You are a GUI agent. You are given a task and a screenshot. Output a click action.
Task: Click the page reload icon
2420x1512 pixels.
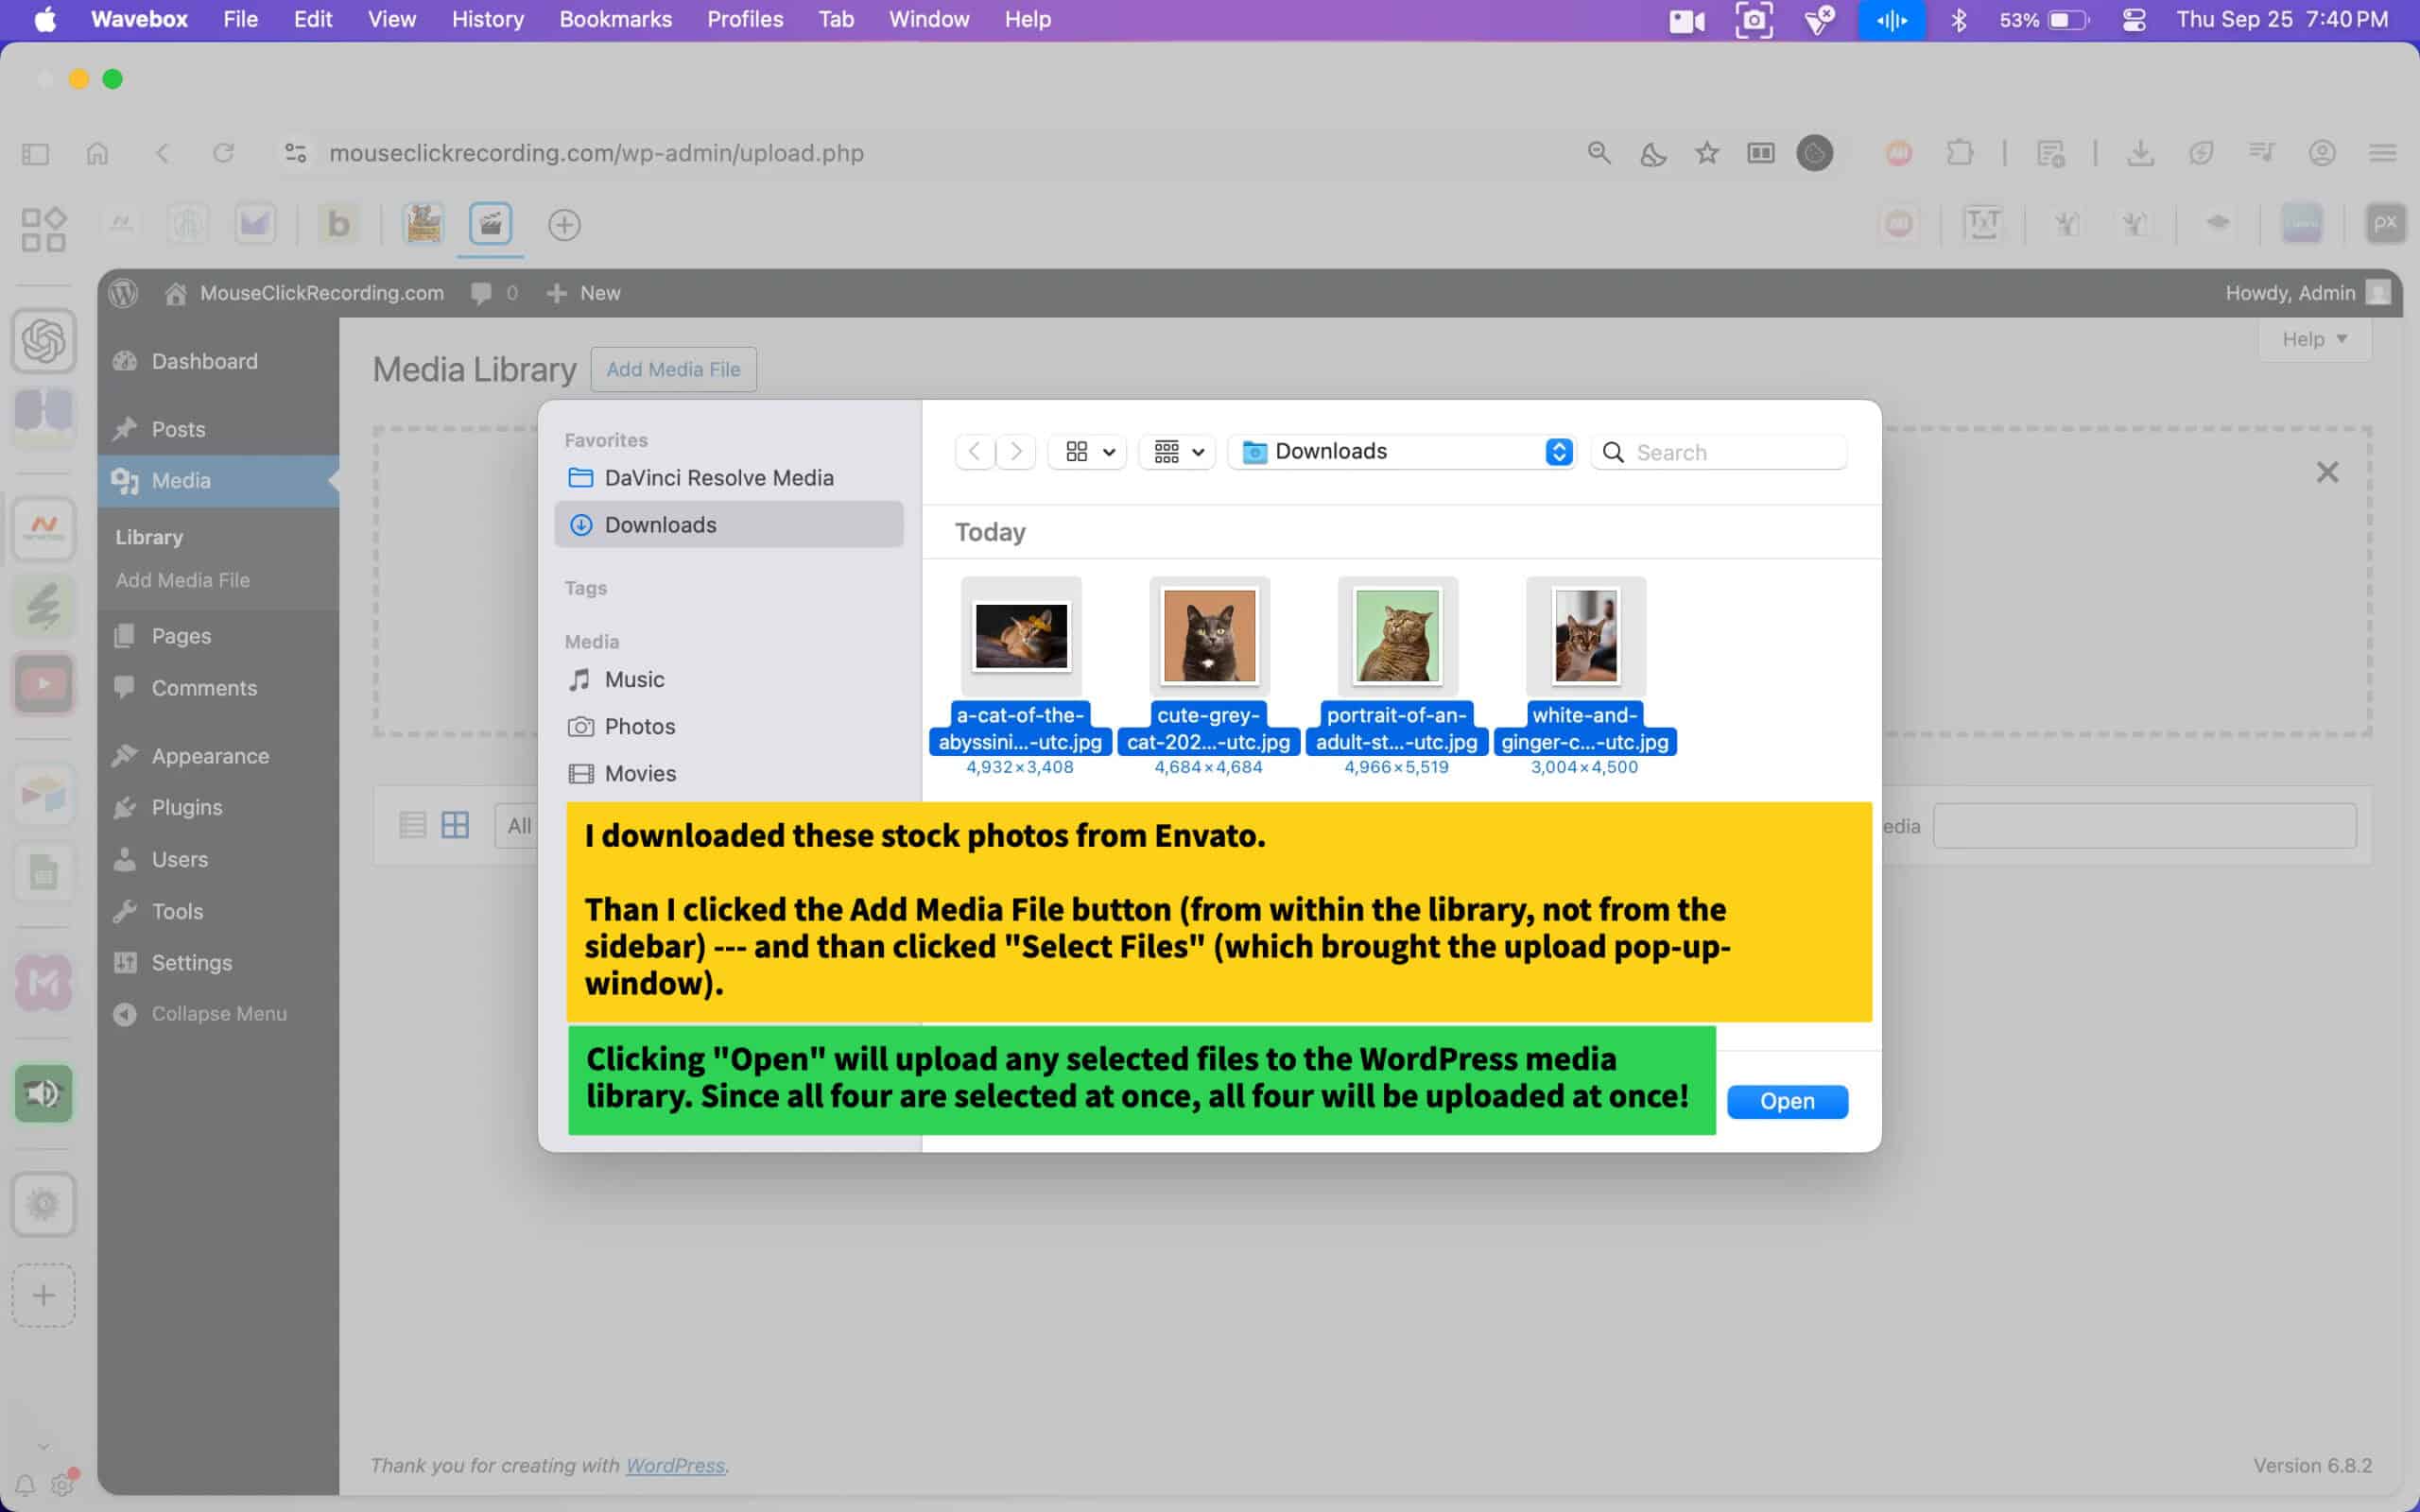point(224,153)
